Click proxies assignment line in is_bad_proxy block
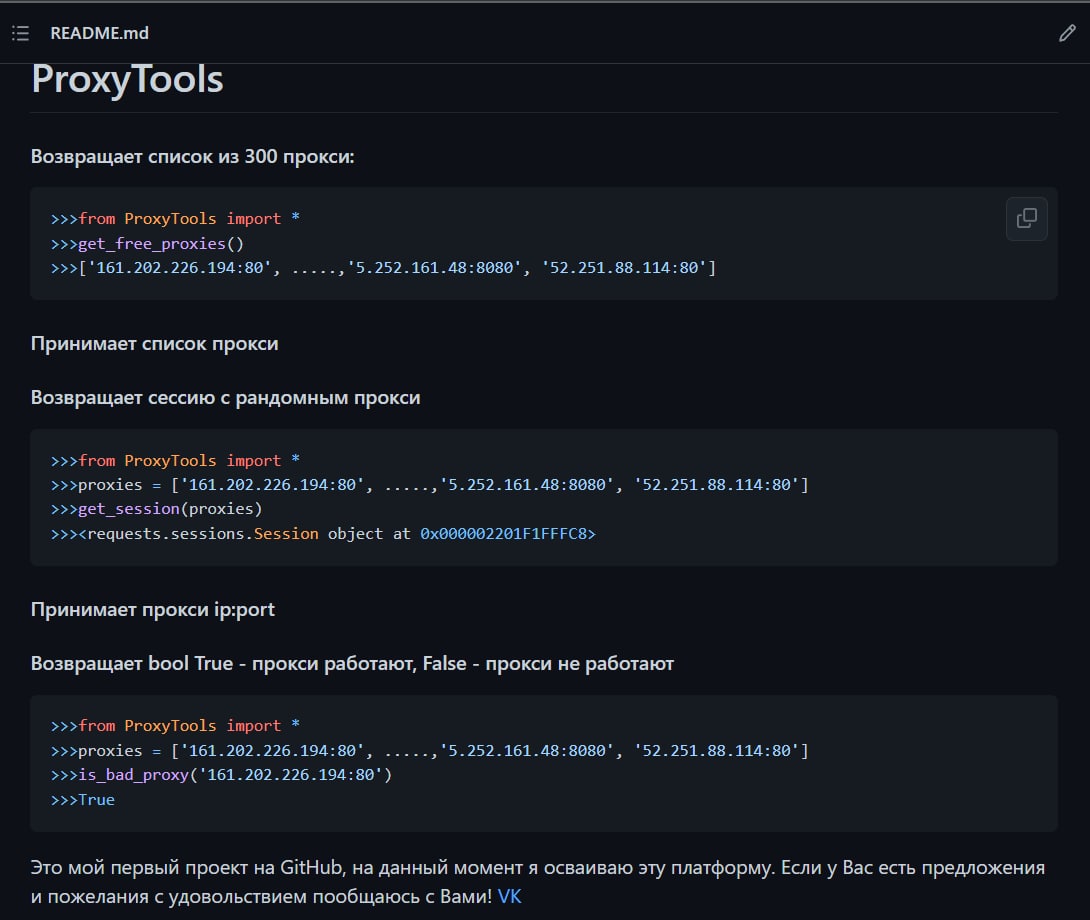 point(430,750)
